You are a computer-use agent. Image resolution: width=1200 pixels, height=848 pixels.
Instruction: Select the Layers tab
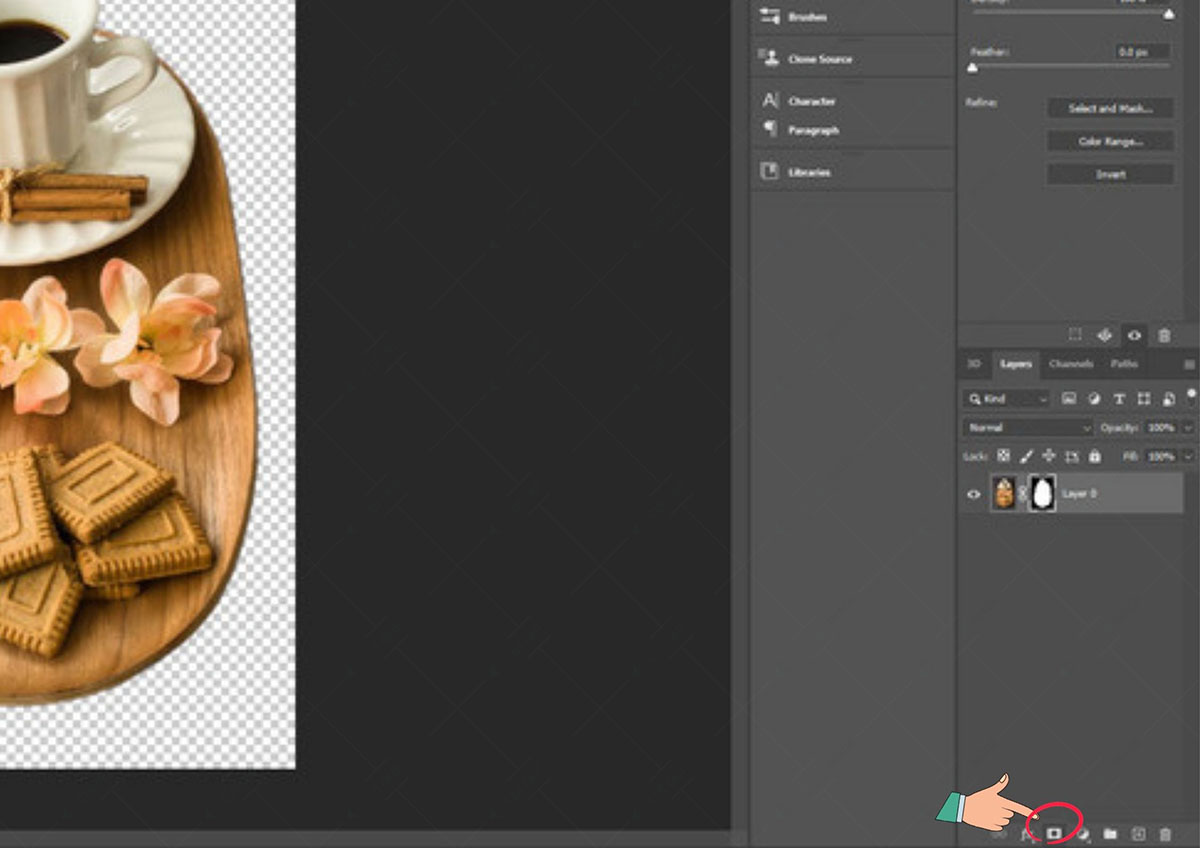(1016, 364)
